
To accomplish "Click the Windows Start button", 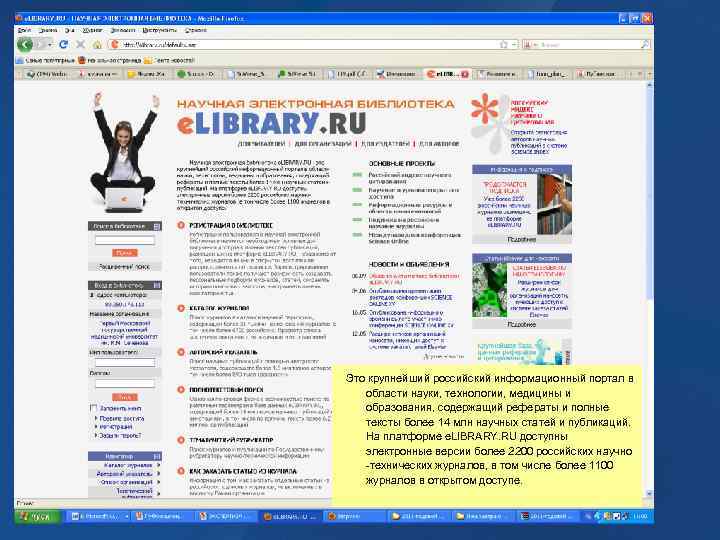I will coord(38,517).
